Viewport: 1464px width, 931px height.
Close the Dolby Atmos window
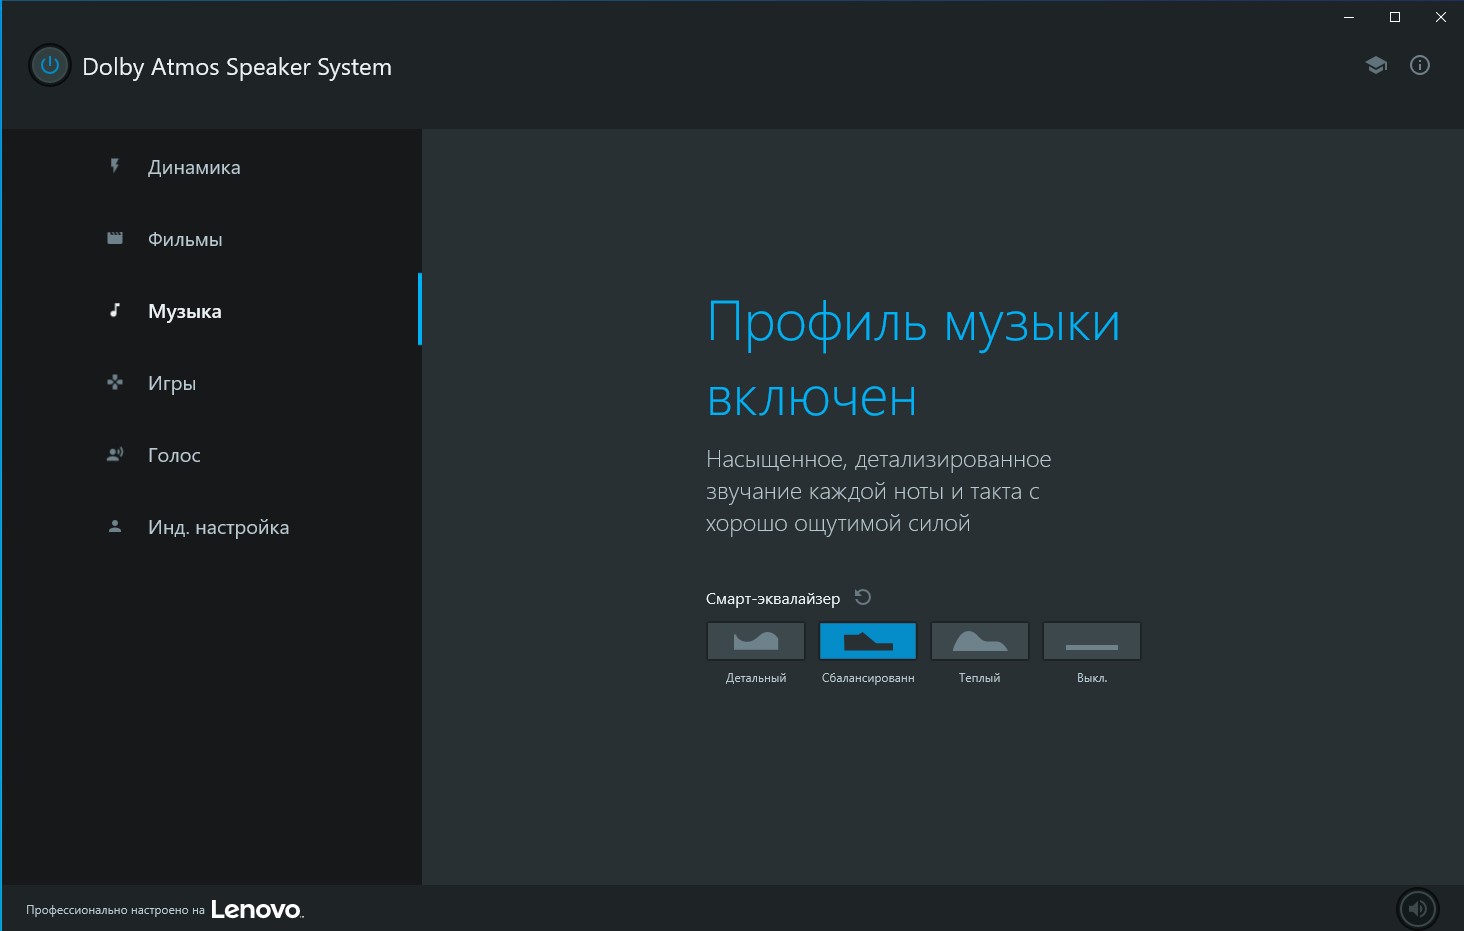1441,17
